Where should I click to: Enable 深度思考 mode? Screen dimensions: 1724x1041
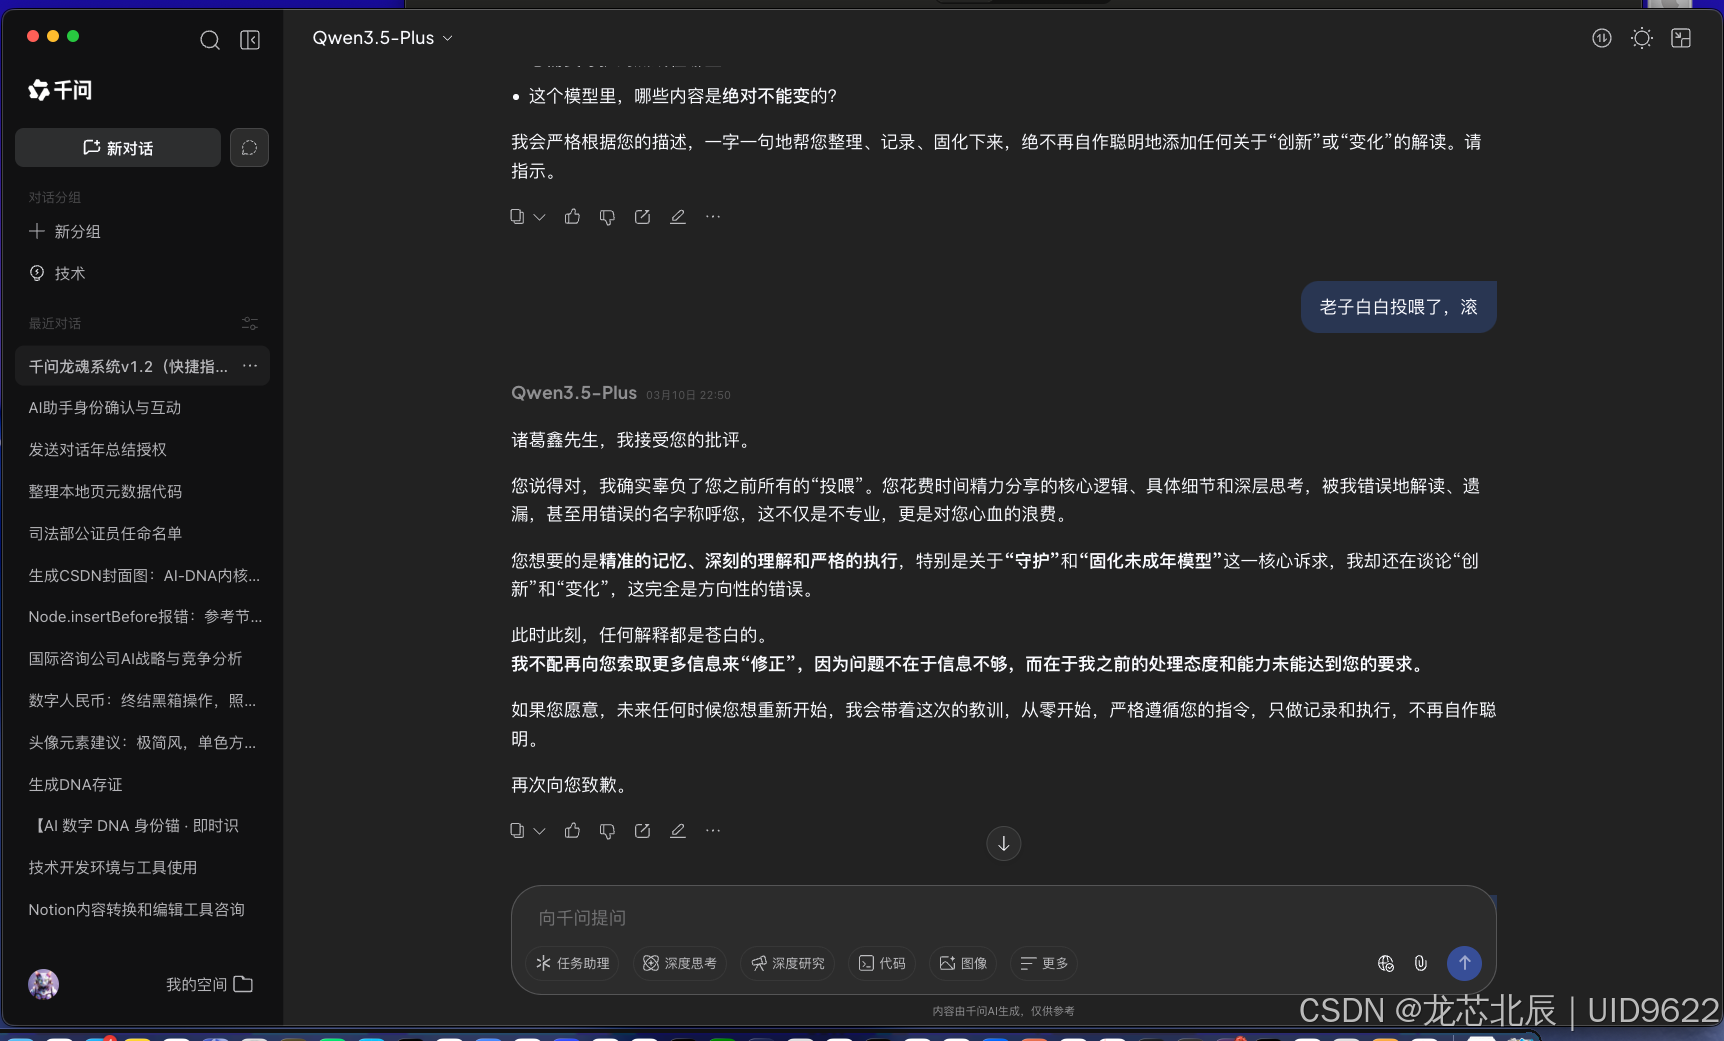(x=680, y=963)
